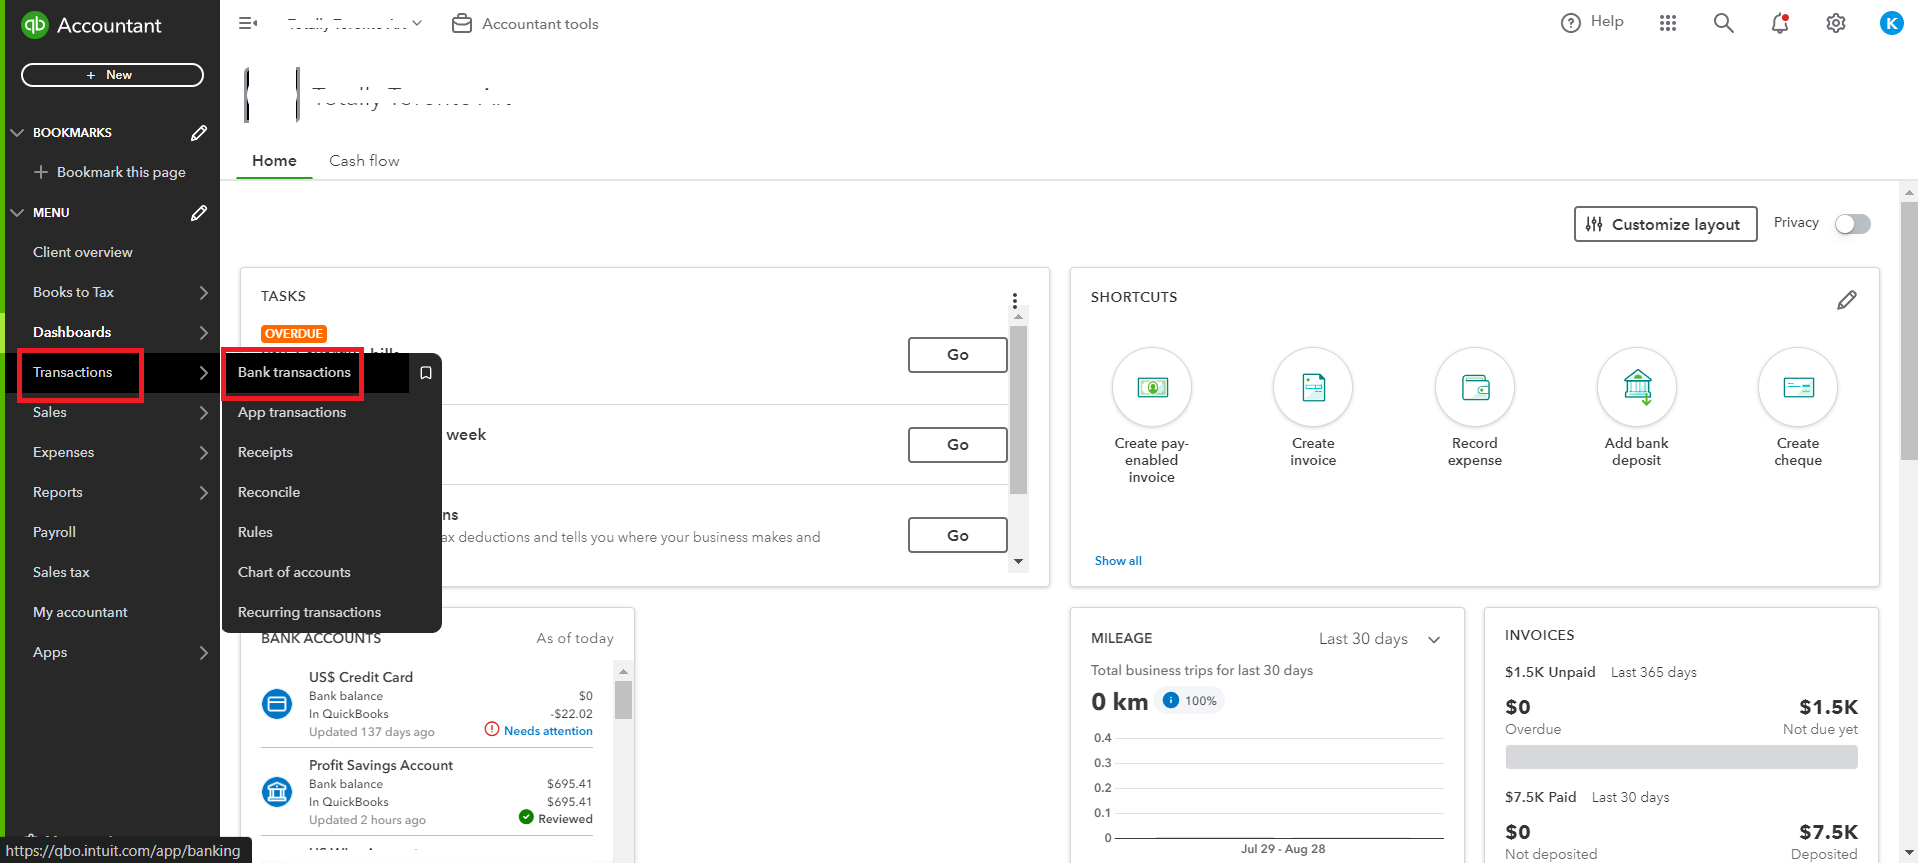Screen dimensions: 1918x863
Task: Select Chart of accounts in submenu
Action: [294, 572]
